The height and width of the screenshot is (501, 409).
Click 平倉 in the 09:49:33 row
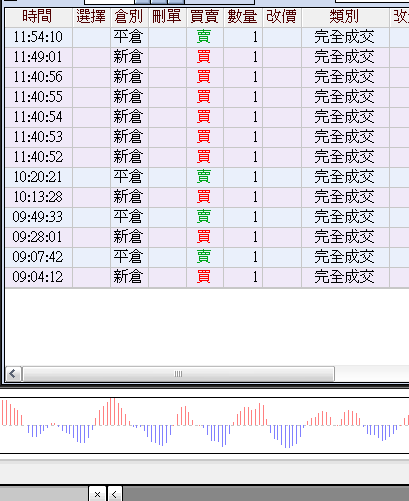(x=128, y=217)
